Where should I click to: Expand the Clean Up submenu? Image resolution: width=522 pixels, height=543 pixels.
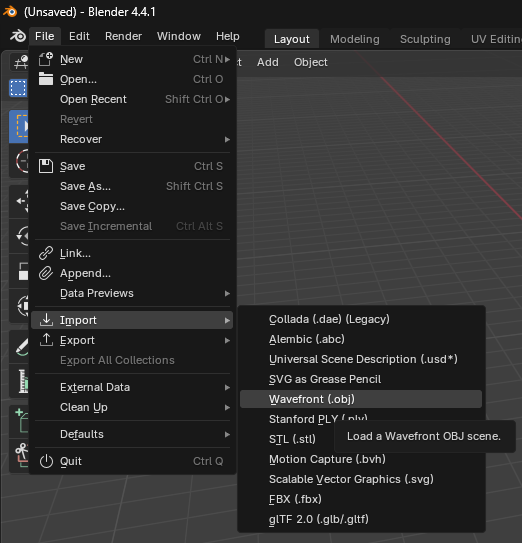[x=227, y=408]
